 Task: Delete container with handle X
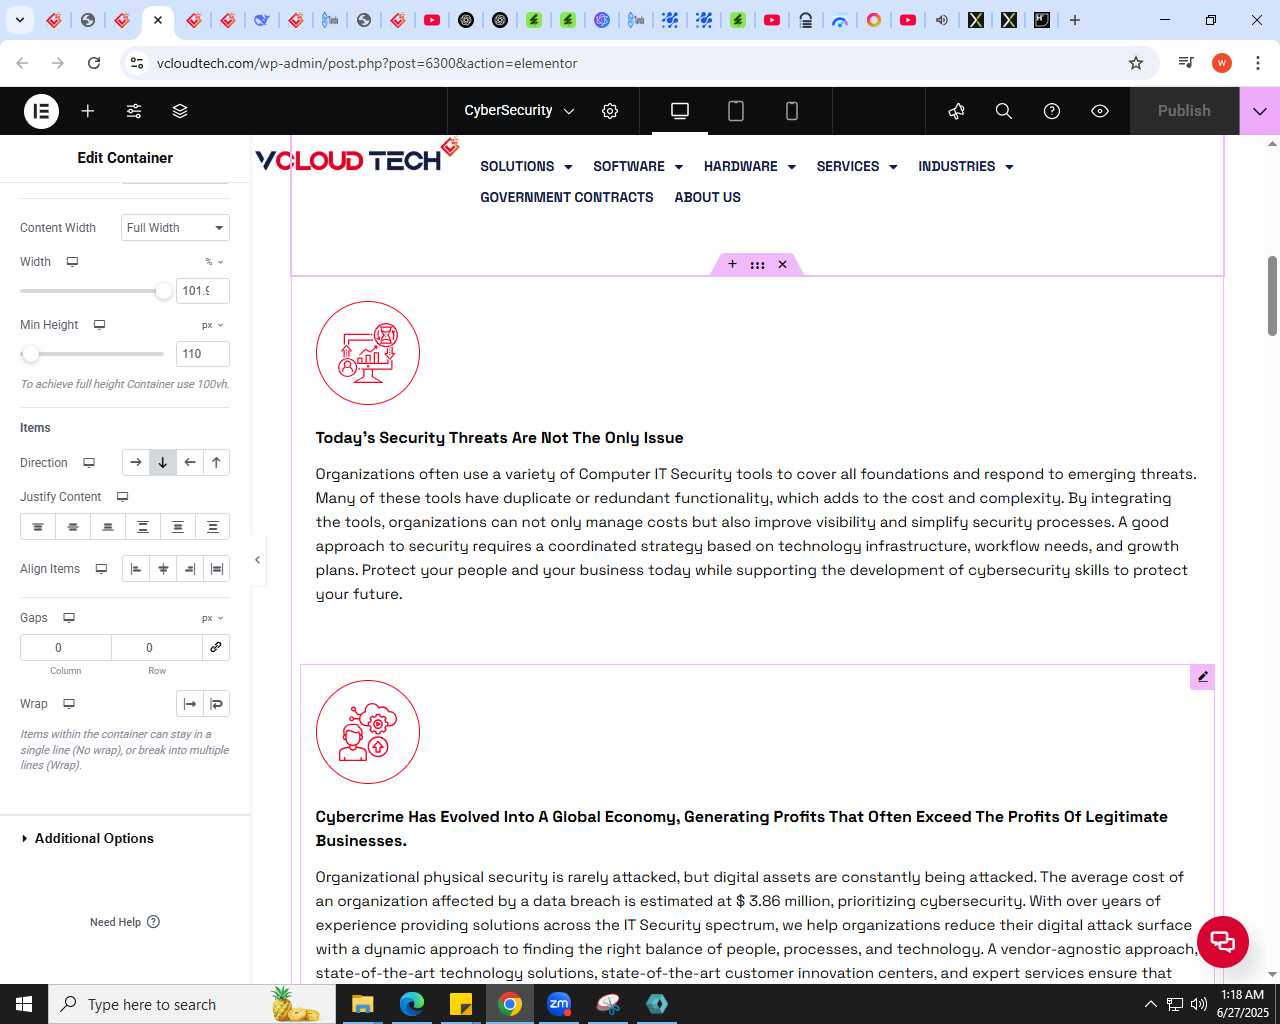tap(782, 264)
